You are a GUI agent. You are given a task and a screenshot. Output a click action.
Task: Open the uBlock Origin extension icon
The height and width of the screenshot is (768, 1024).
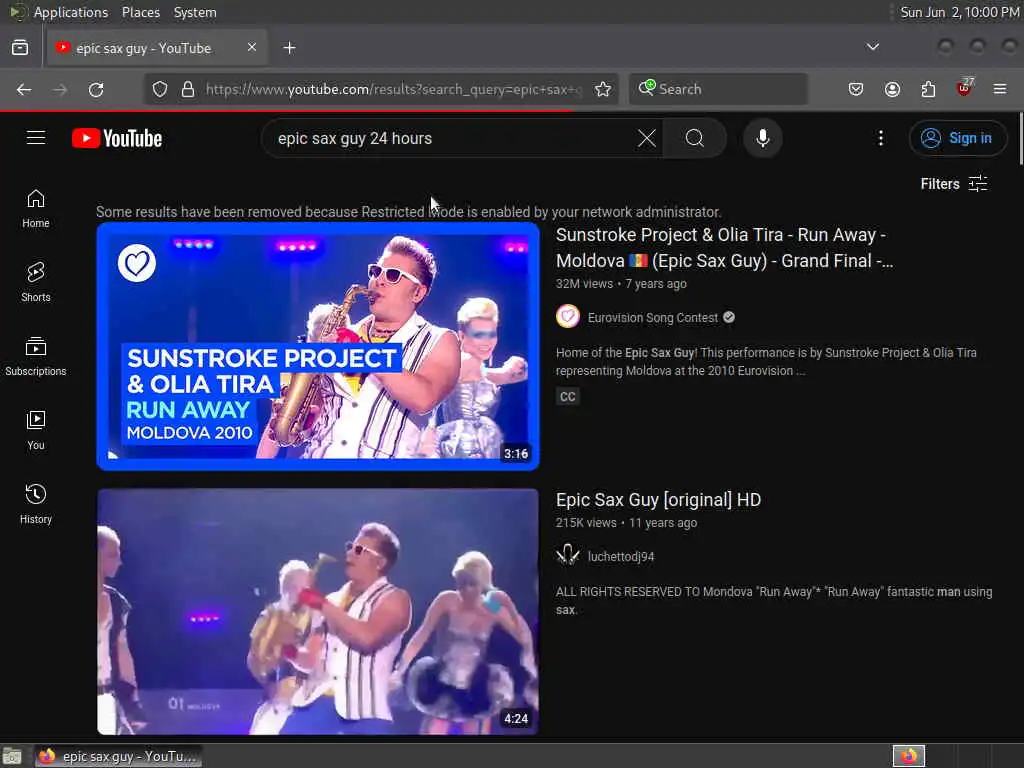965,88
